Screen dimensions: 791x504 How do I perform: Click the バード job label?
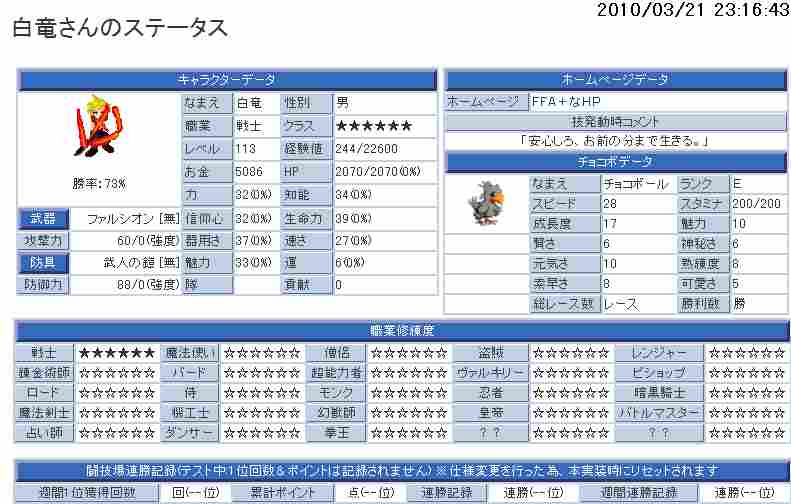[x=190, y=373]
